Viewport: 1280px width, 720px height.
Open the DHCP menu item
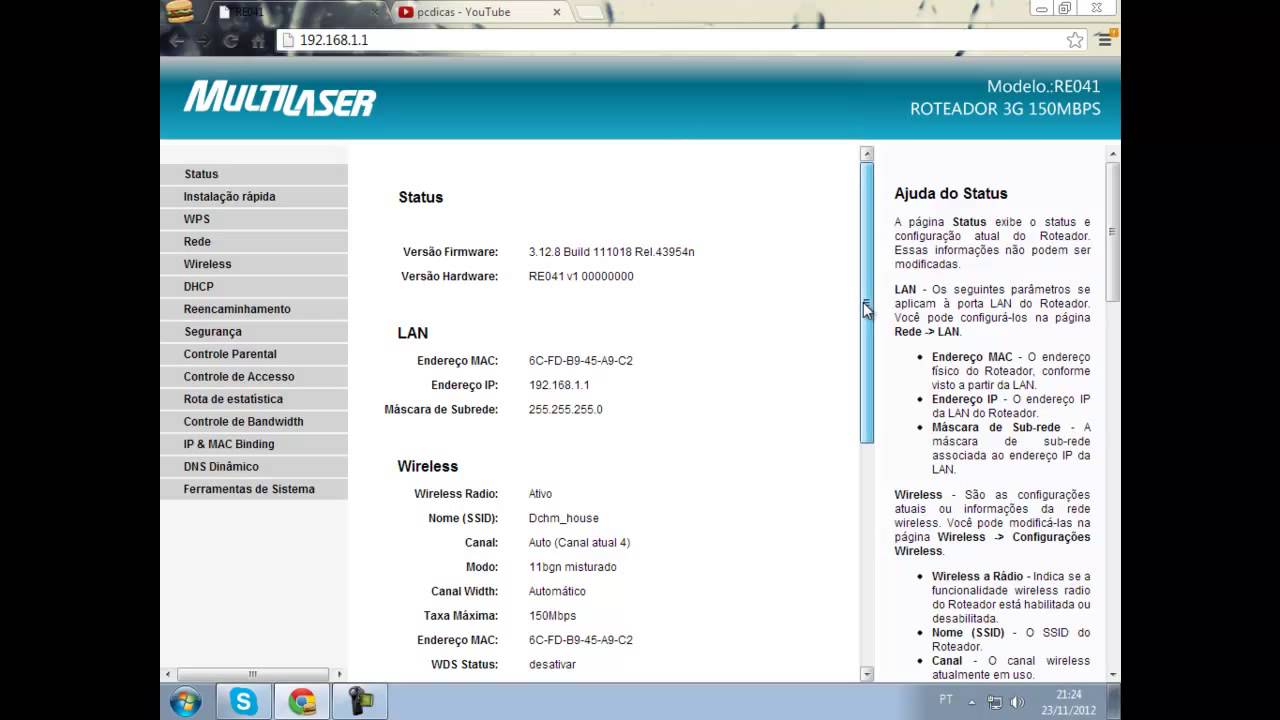pyautogui.click(x=198, y=287)
